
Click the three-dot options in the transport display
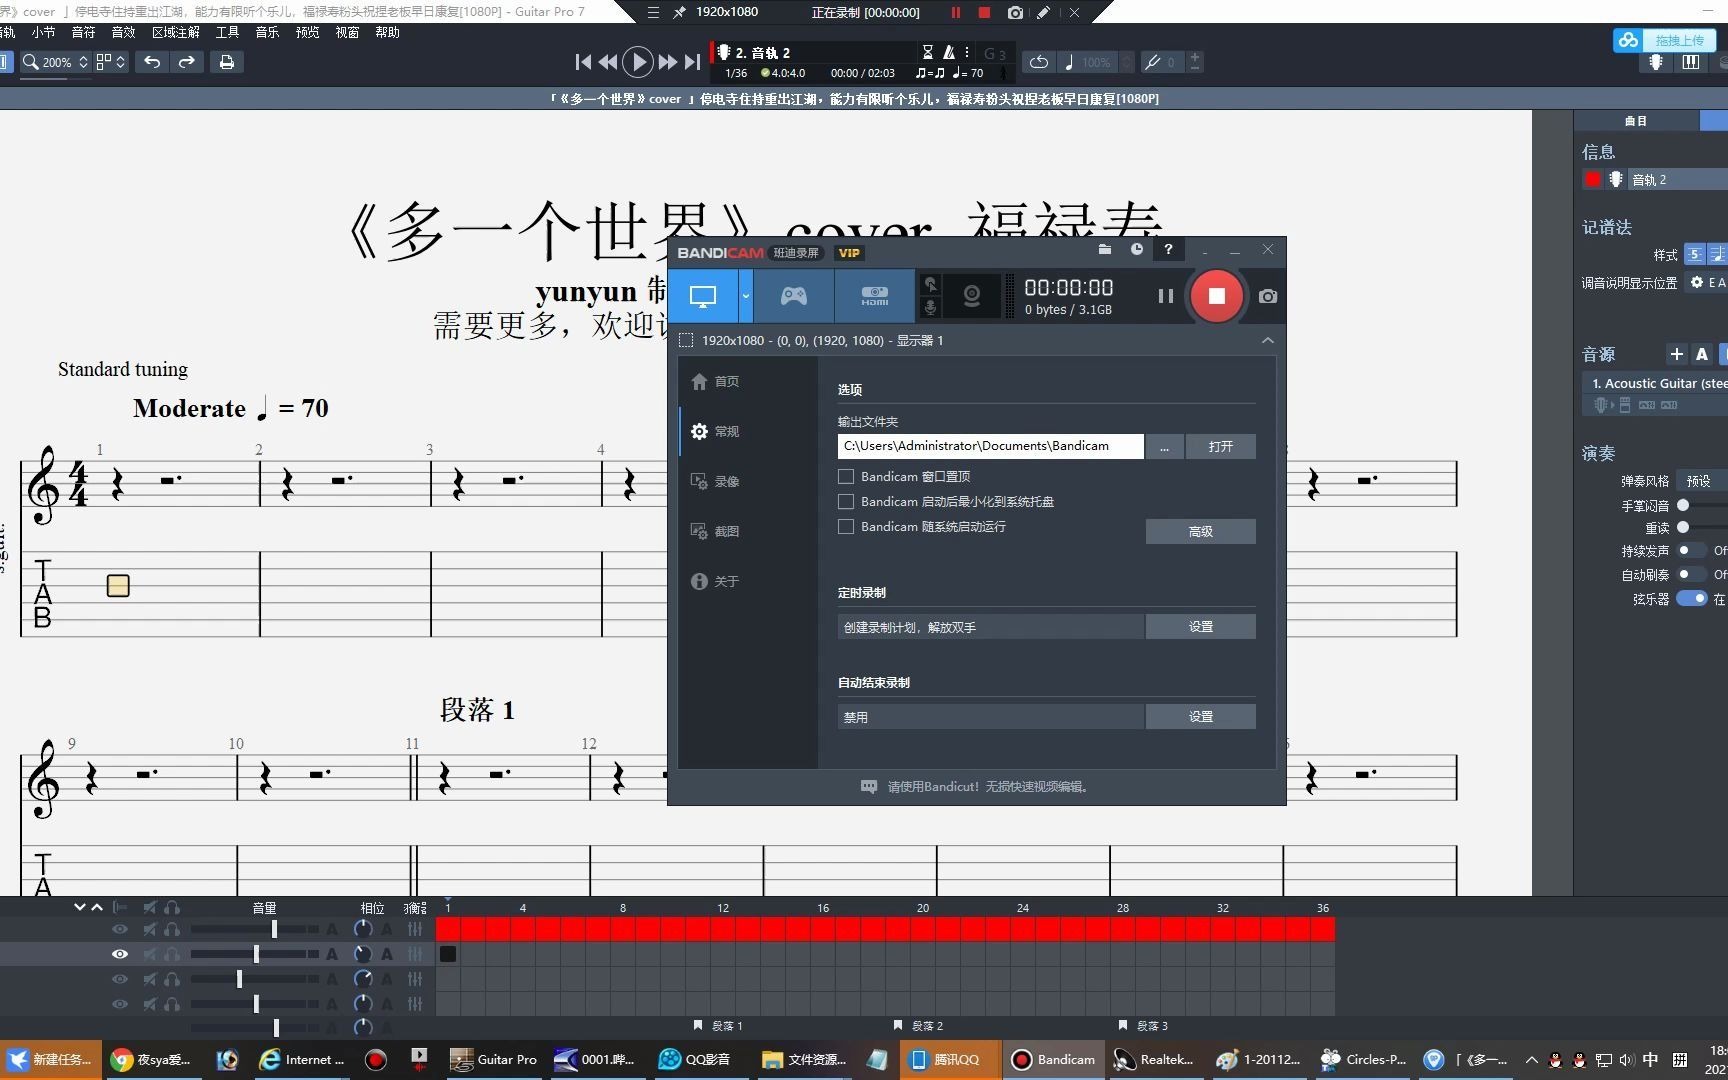(967, 52)
